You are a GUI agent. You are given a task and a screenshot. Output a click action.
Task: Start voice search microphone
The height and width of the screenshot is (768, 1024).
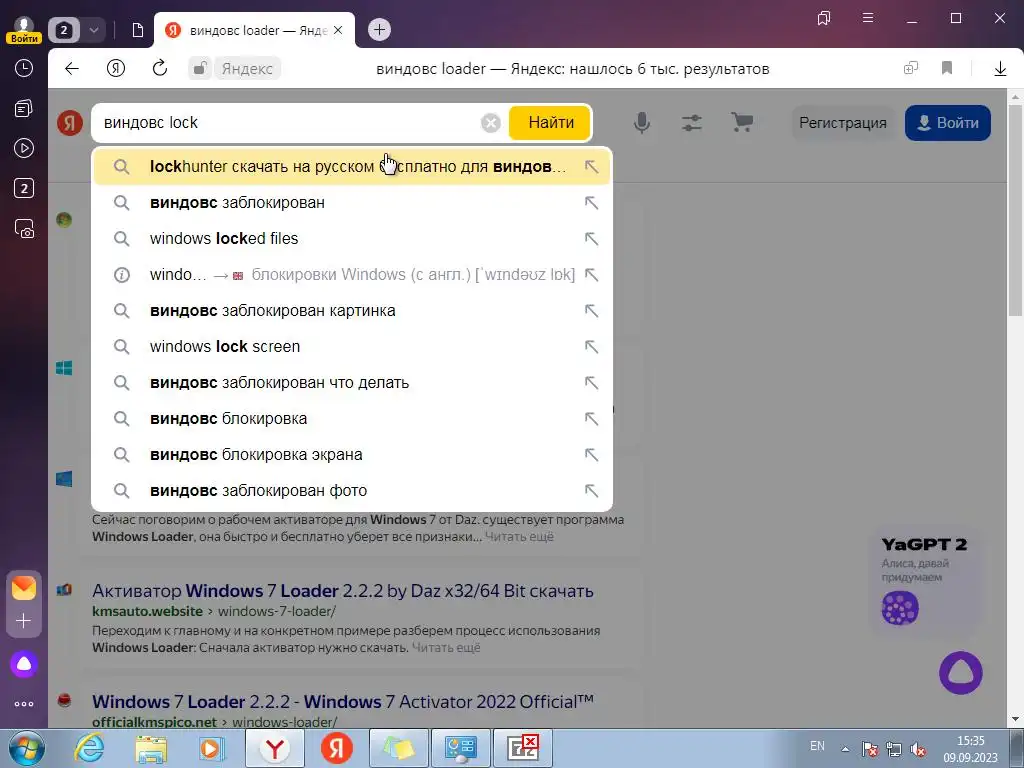pos(642,123)
